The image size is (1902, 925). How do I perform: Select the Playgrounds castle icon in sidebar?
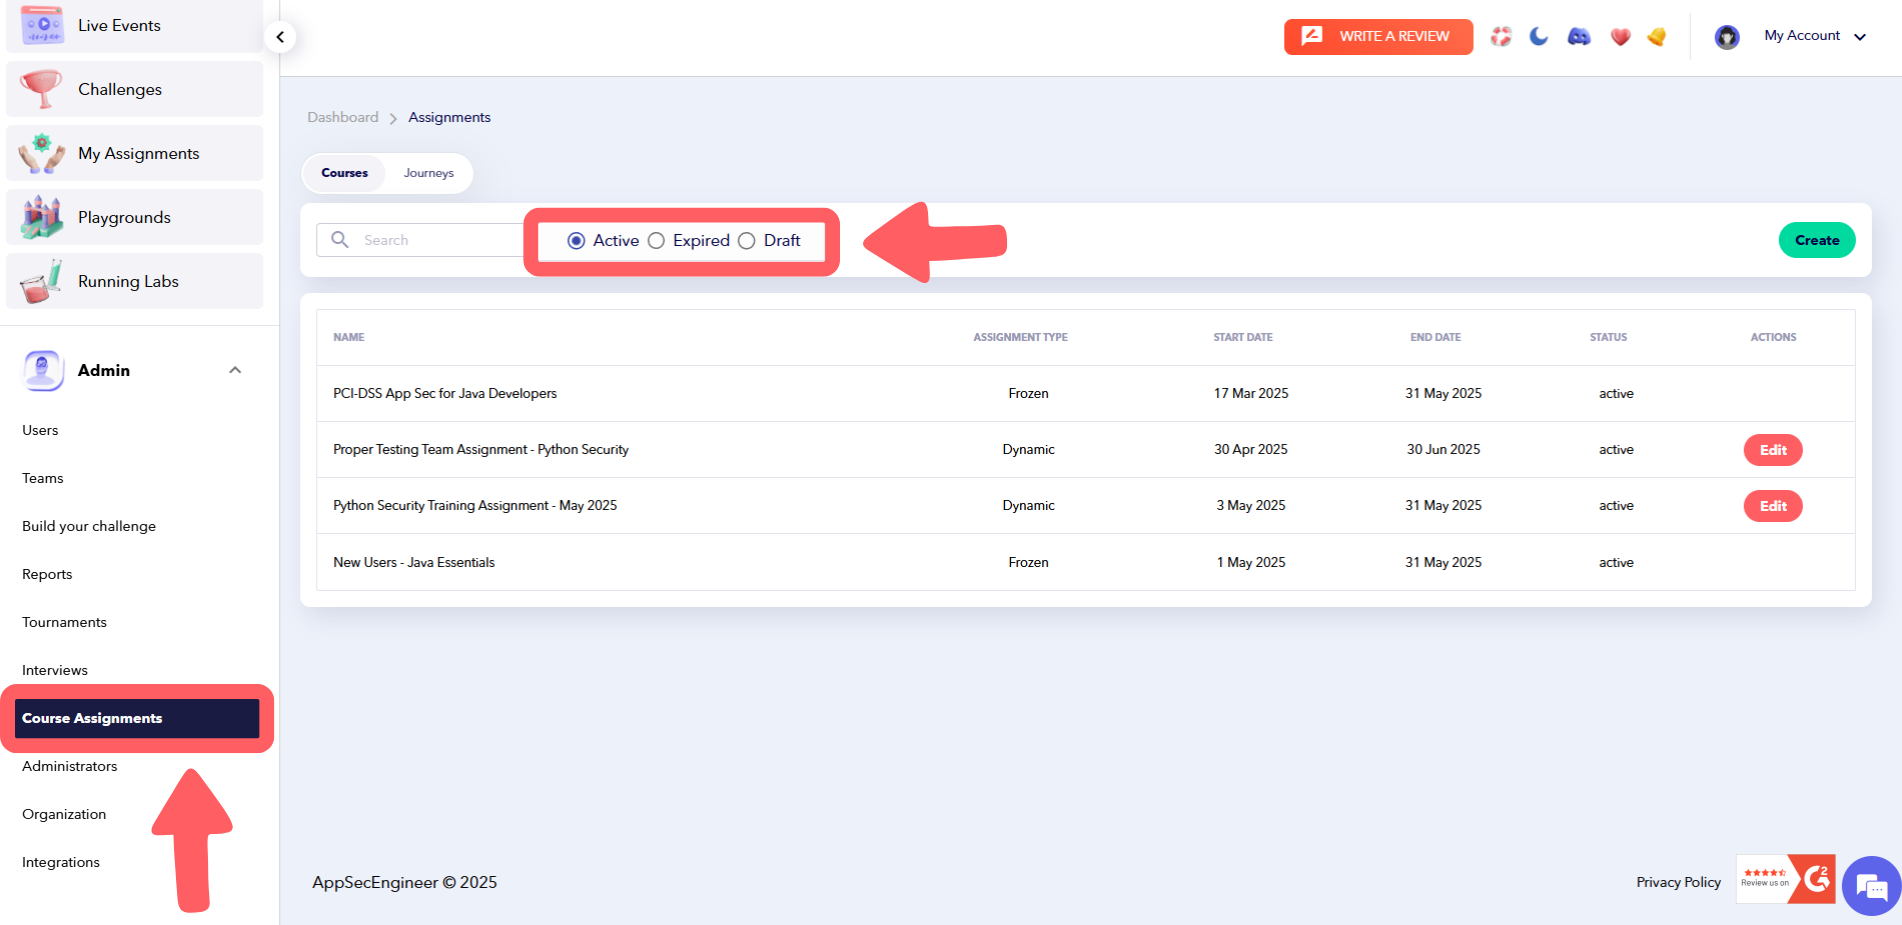click(x=40, y=216)
